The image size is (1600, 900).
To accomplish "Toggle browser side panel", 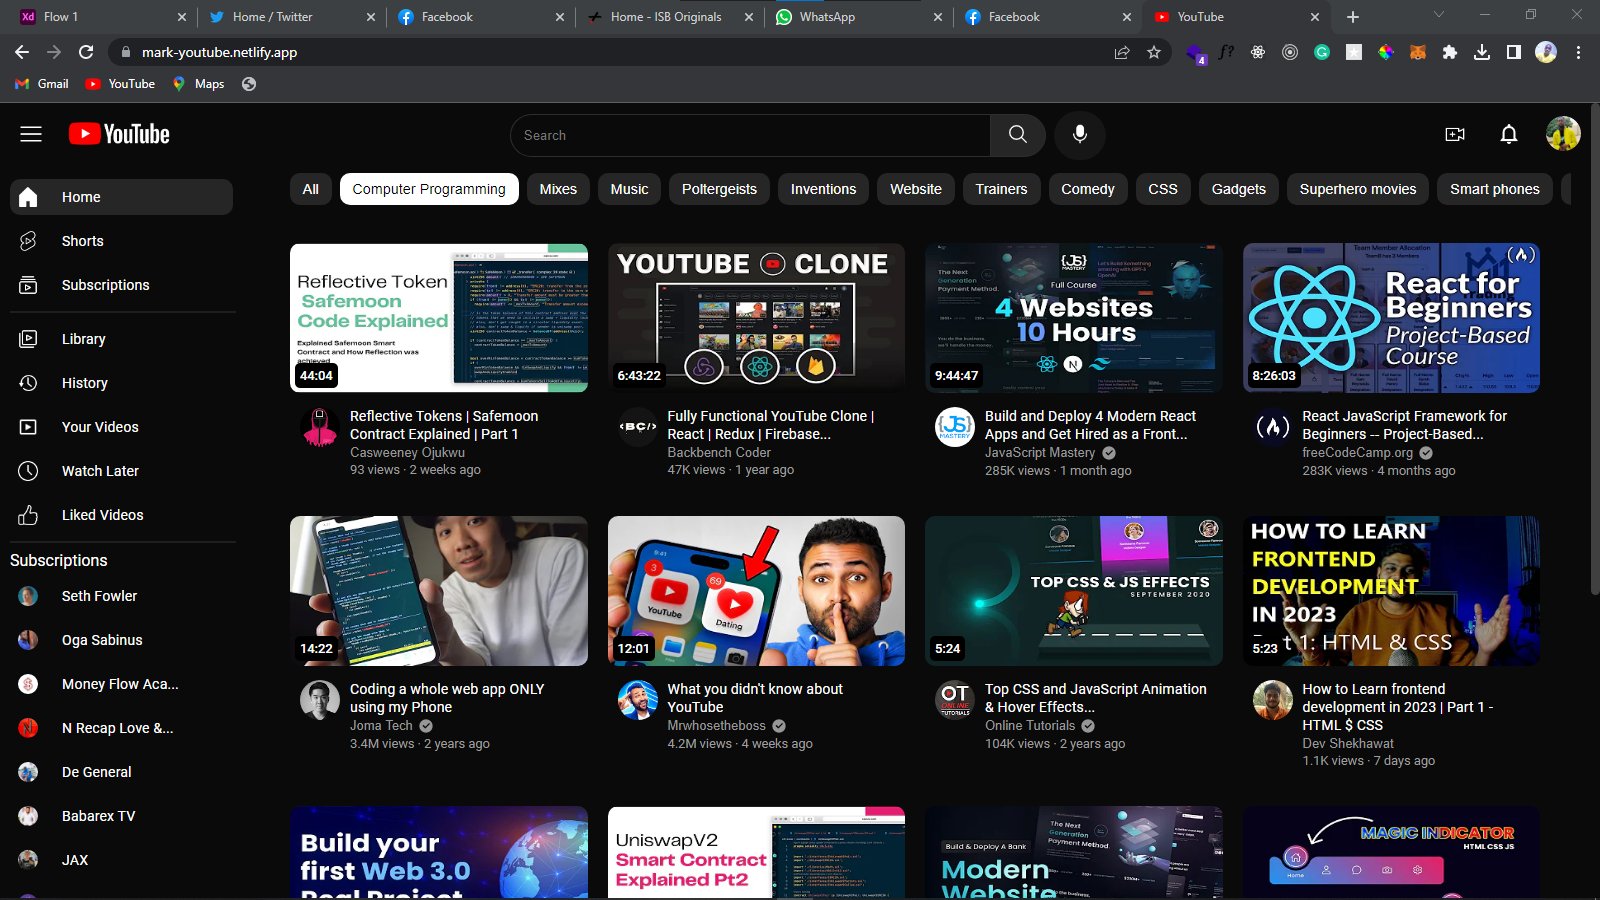I will click(x=1514, y=52).
